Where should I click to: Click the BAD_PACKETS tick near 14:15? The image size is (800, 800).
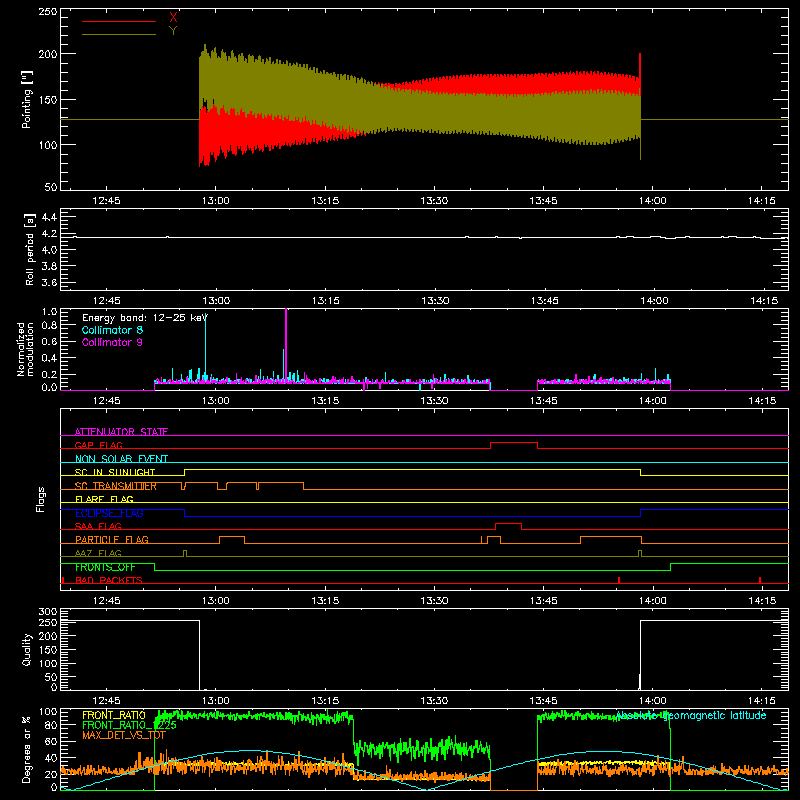coord(760,580)
